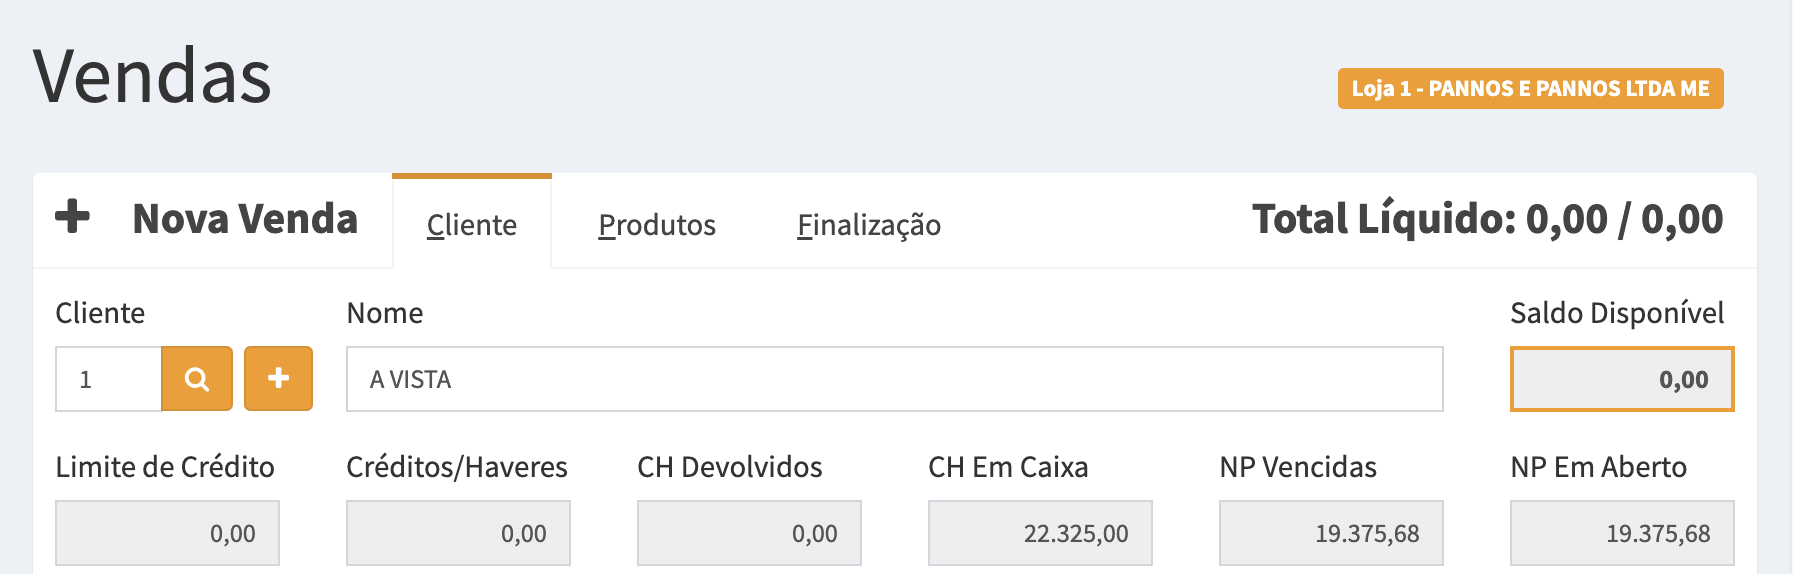Click the Loja 1 store badge
Viewport: 1794px width, 574px height.
tap(1530, 89)
